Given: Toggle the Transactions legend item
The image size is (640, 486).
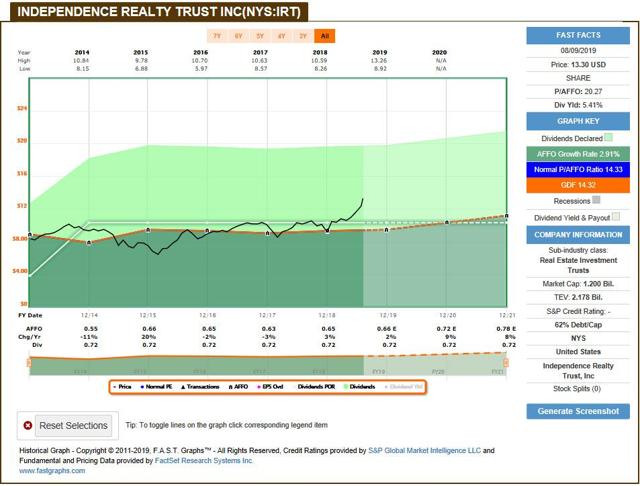Looking at the screenshot, I should [x=200, y=387].
